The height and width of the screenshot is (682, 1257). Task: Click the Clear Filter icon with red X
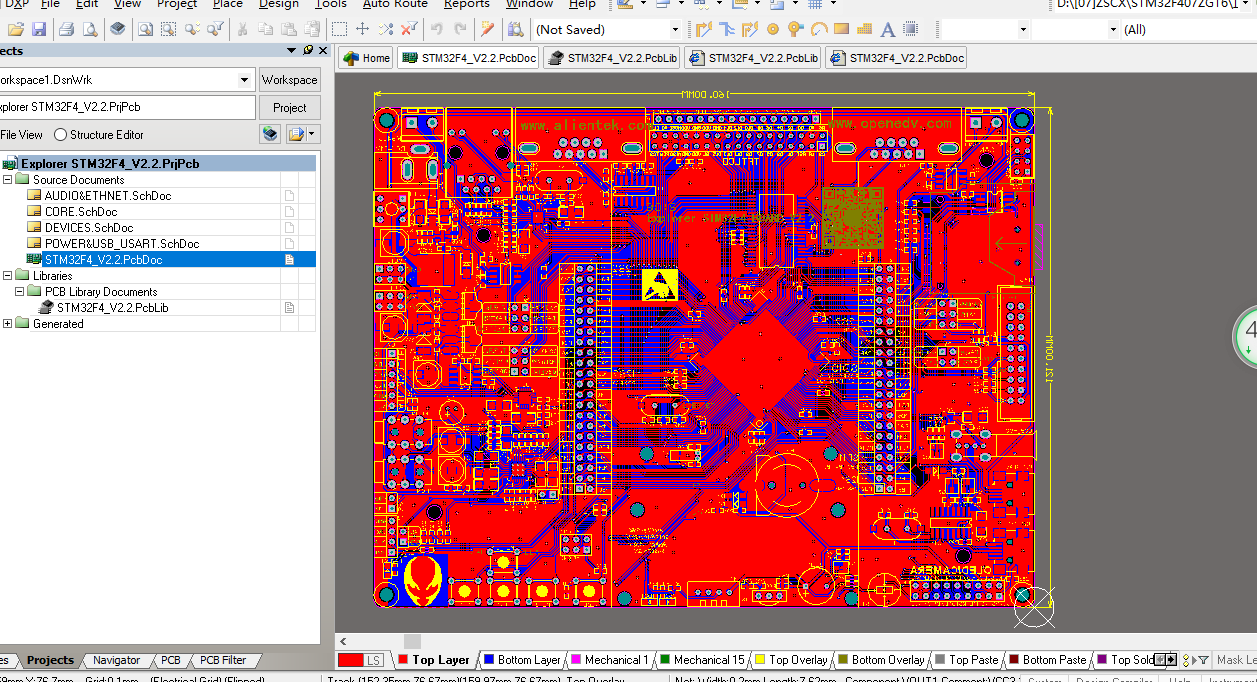click(409, 29)
